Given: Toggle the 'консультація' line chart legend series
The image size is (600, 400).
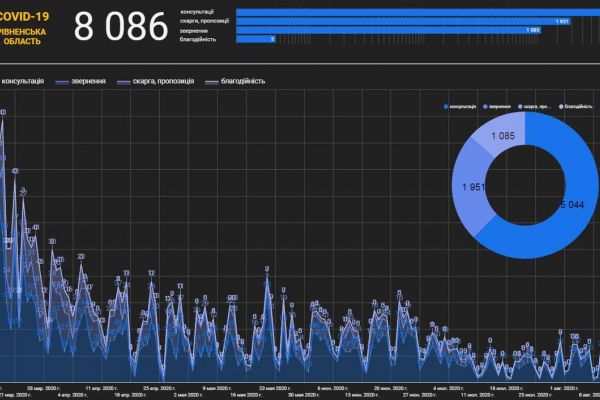Looking at the screenshot, I should 22,80.
